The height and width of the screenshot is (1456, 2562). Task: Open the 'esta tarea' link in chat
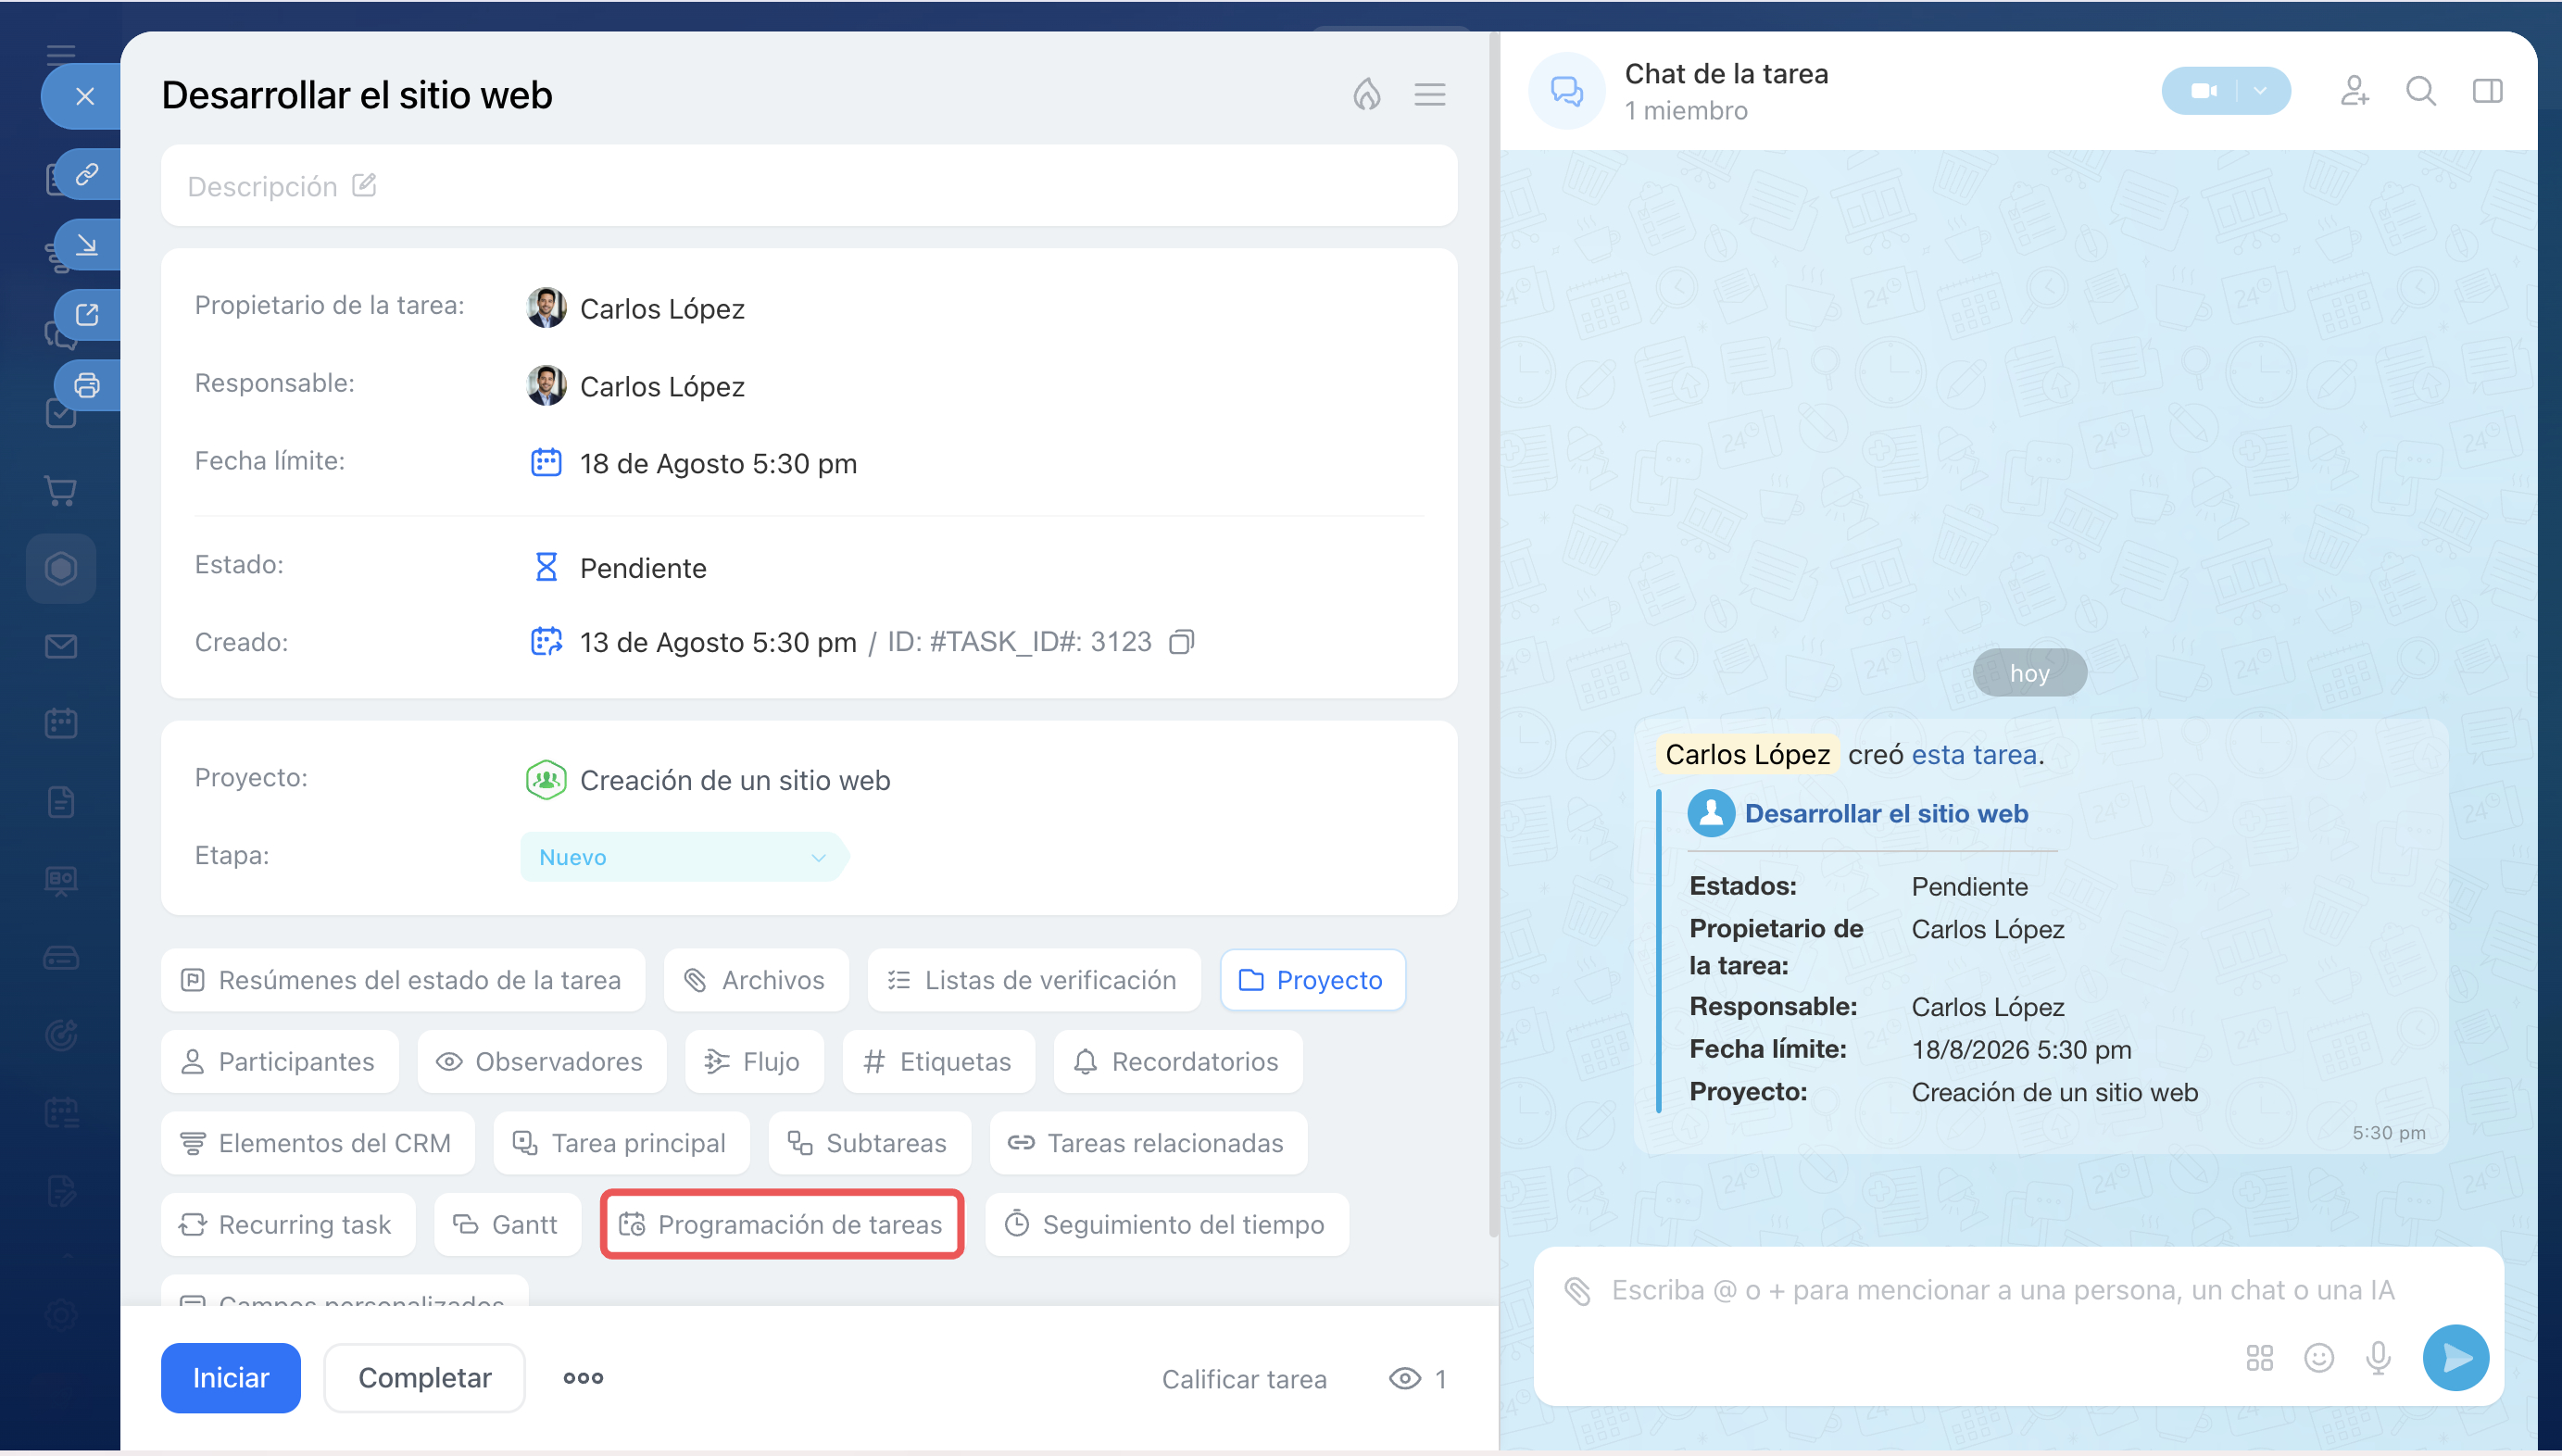click(x=1974, y=754)
